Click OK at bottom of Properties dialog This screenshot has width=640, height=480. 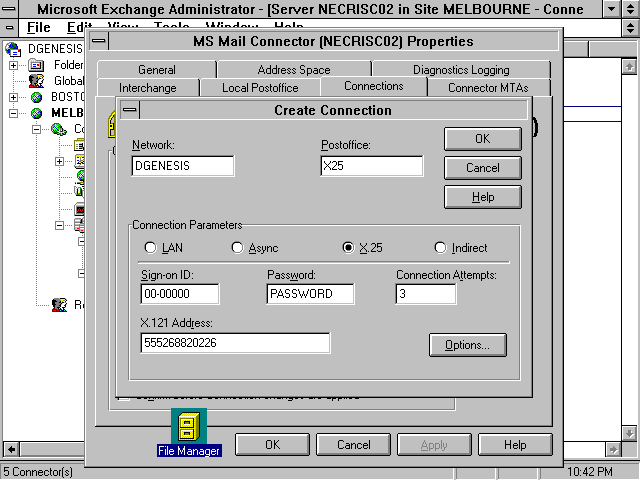click(x=272, y=444)
